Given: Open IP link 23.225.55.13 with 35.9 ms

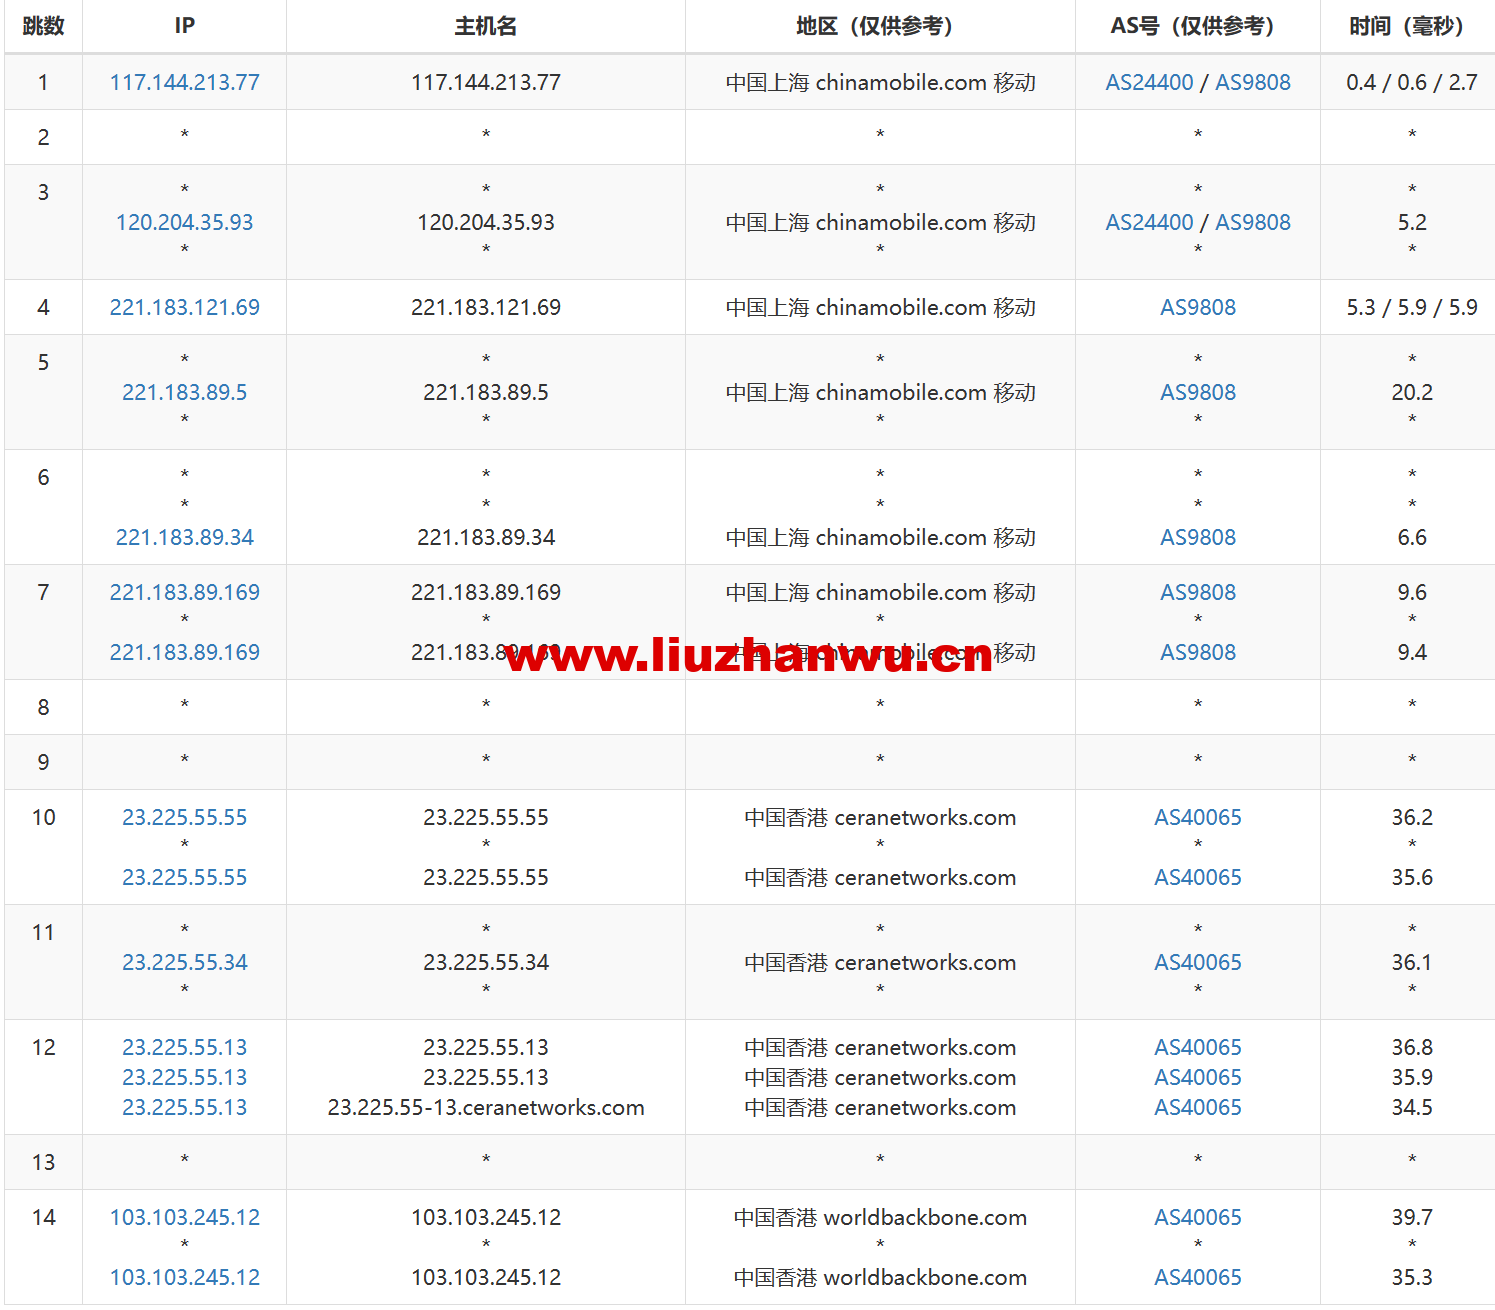Looking at the screenshot, I should coord(184,1077).
